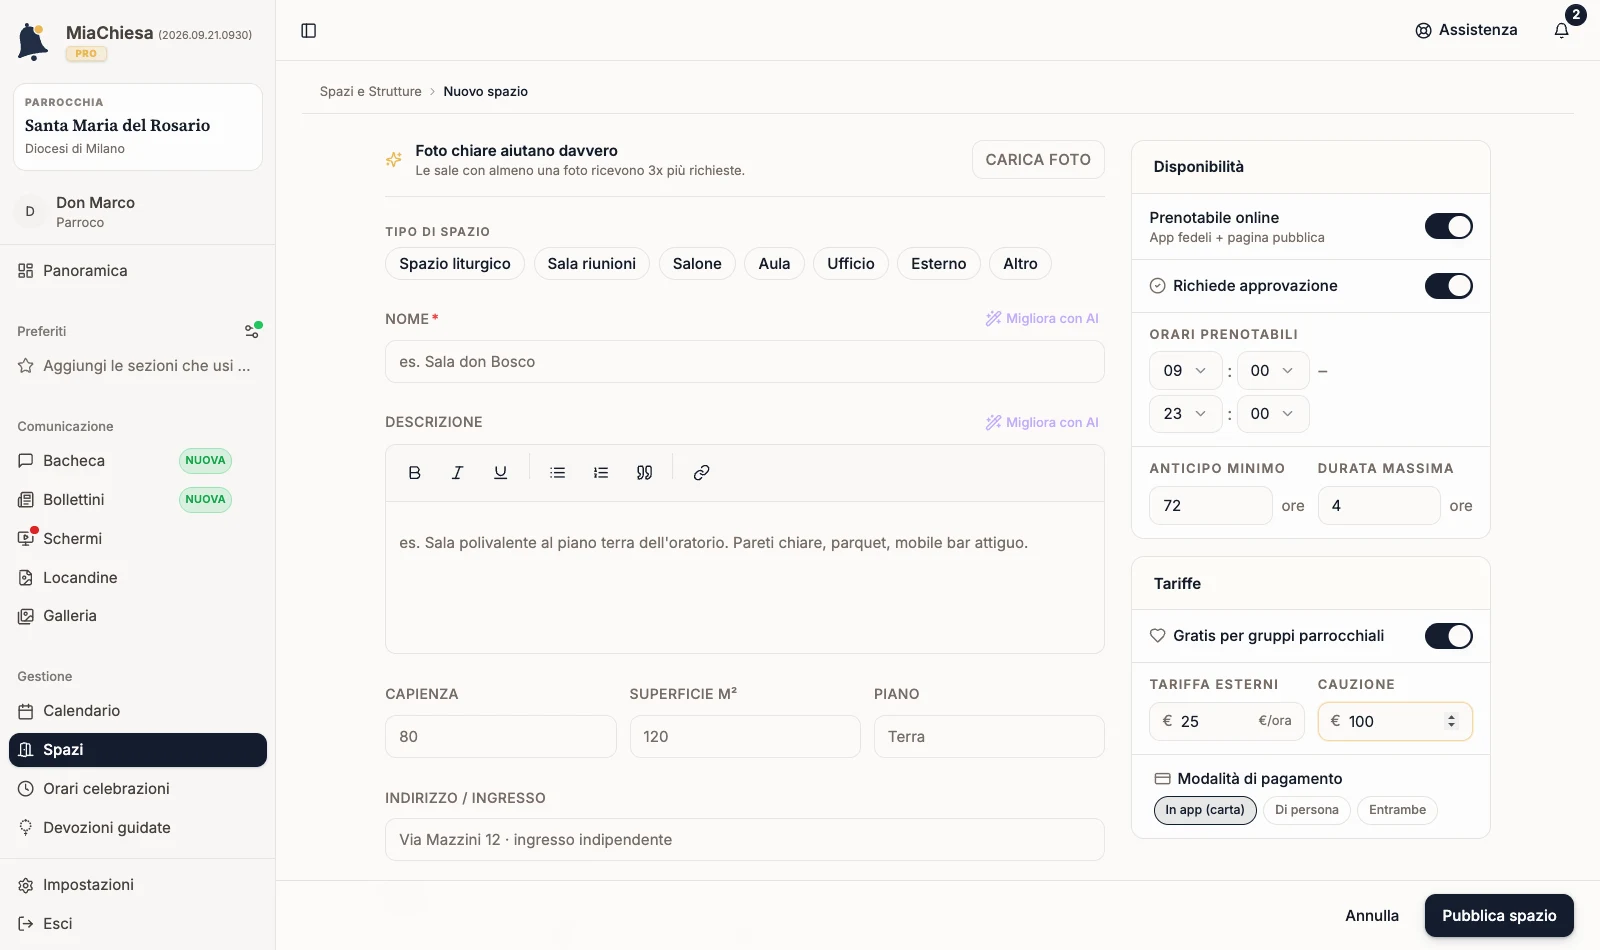
Task: Go to Calendario
Action: (x=138, y=711)
